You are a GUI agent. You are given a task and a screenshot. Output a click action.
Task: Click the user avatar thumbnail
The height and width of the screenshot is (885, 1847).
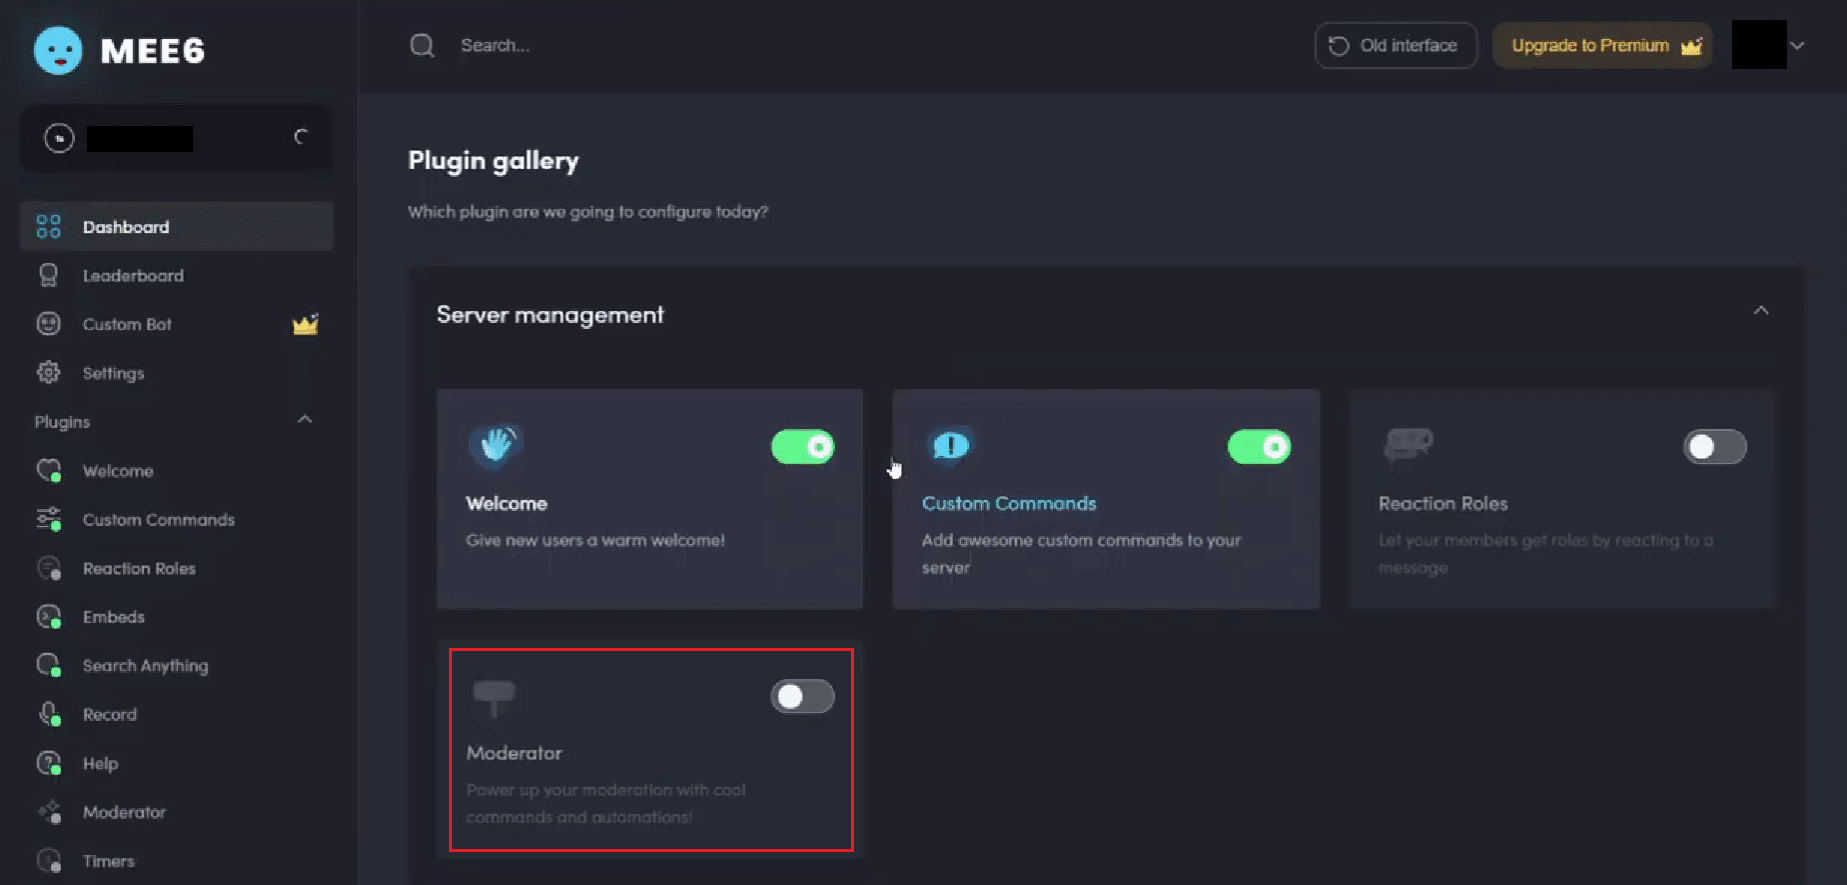pyautogui.click(x=1759, y=45)
